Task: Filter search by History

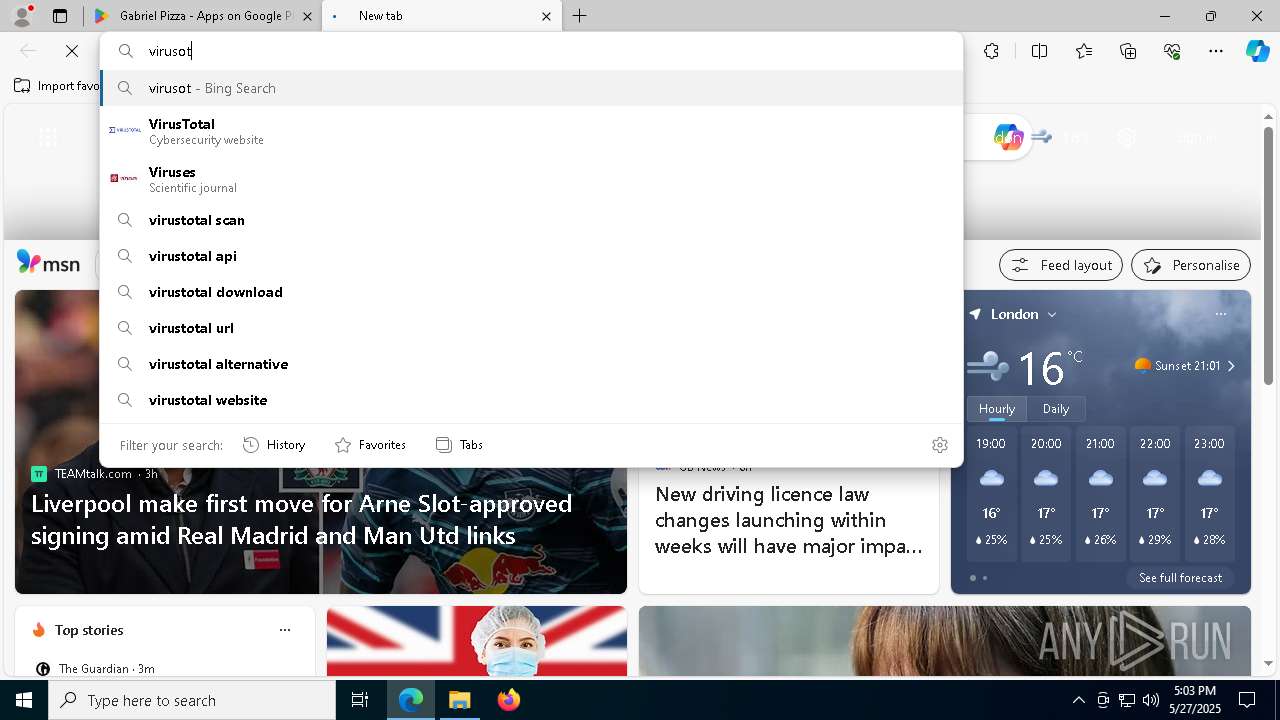Action: tap(274, 445)
